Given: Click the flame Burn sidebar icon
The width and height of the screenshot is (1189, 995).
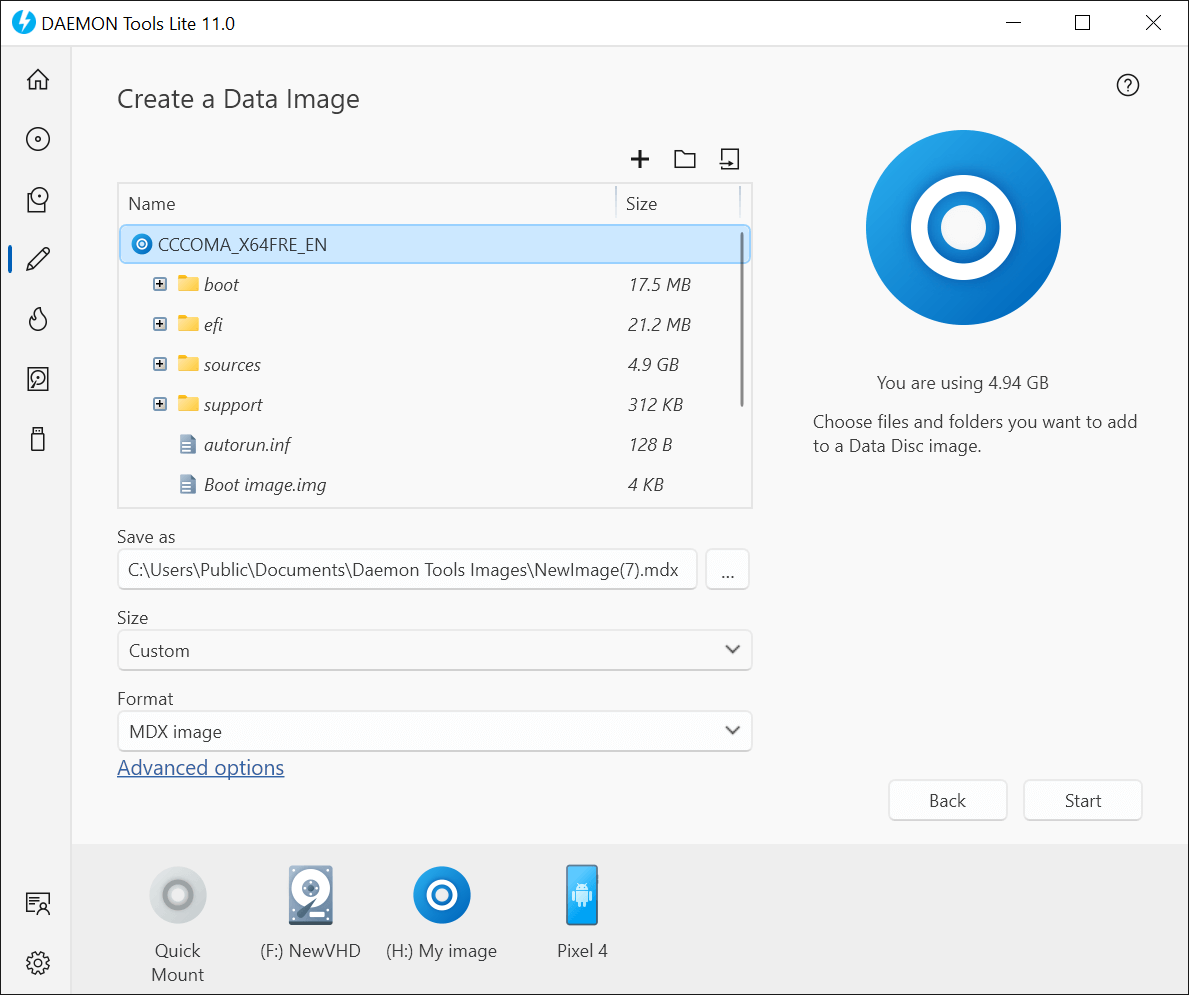Looking at the screenshot, I should click(x=38, y=319).
